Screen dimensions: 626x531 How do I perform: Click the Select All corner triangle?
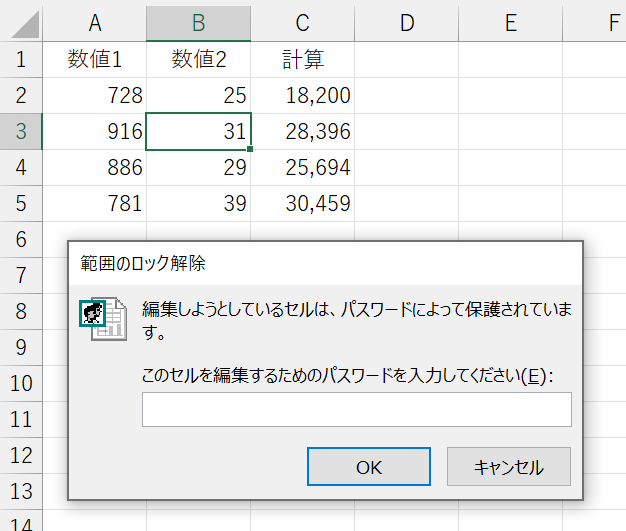point(22,23)
